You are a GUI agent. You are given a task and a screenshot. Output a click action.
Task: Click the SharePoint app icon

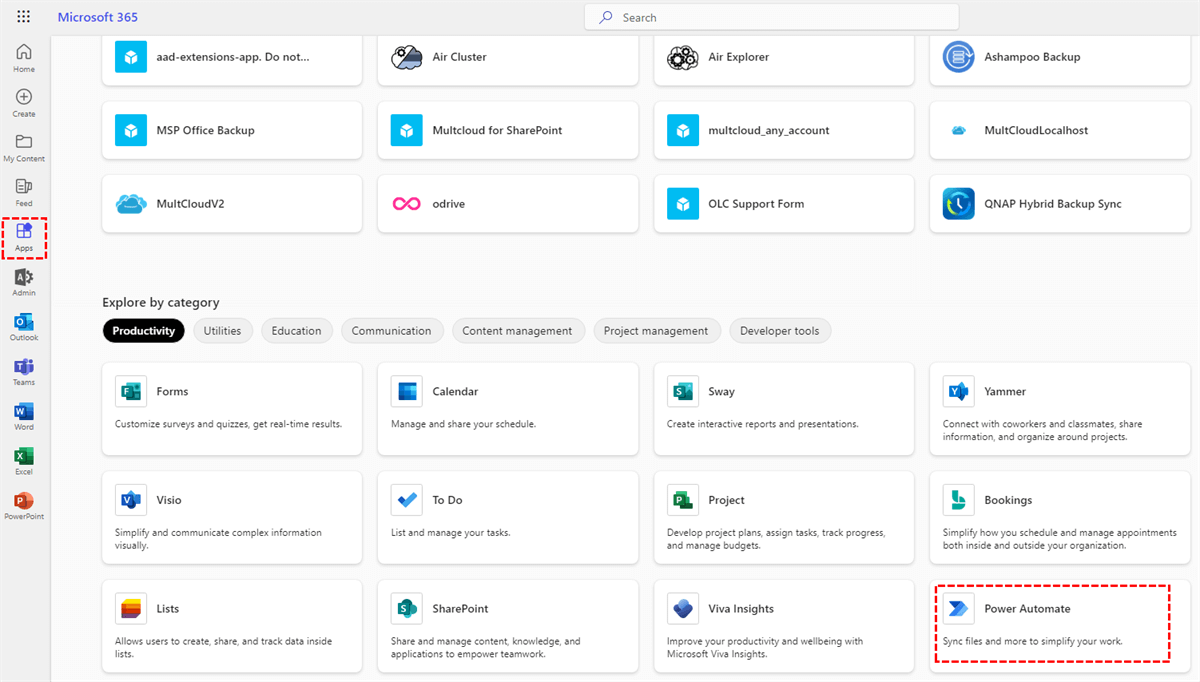point(407,609)
